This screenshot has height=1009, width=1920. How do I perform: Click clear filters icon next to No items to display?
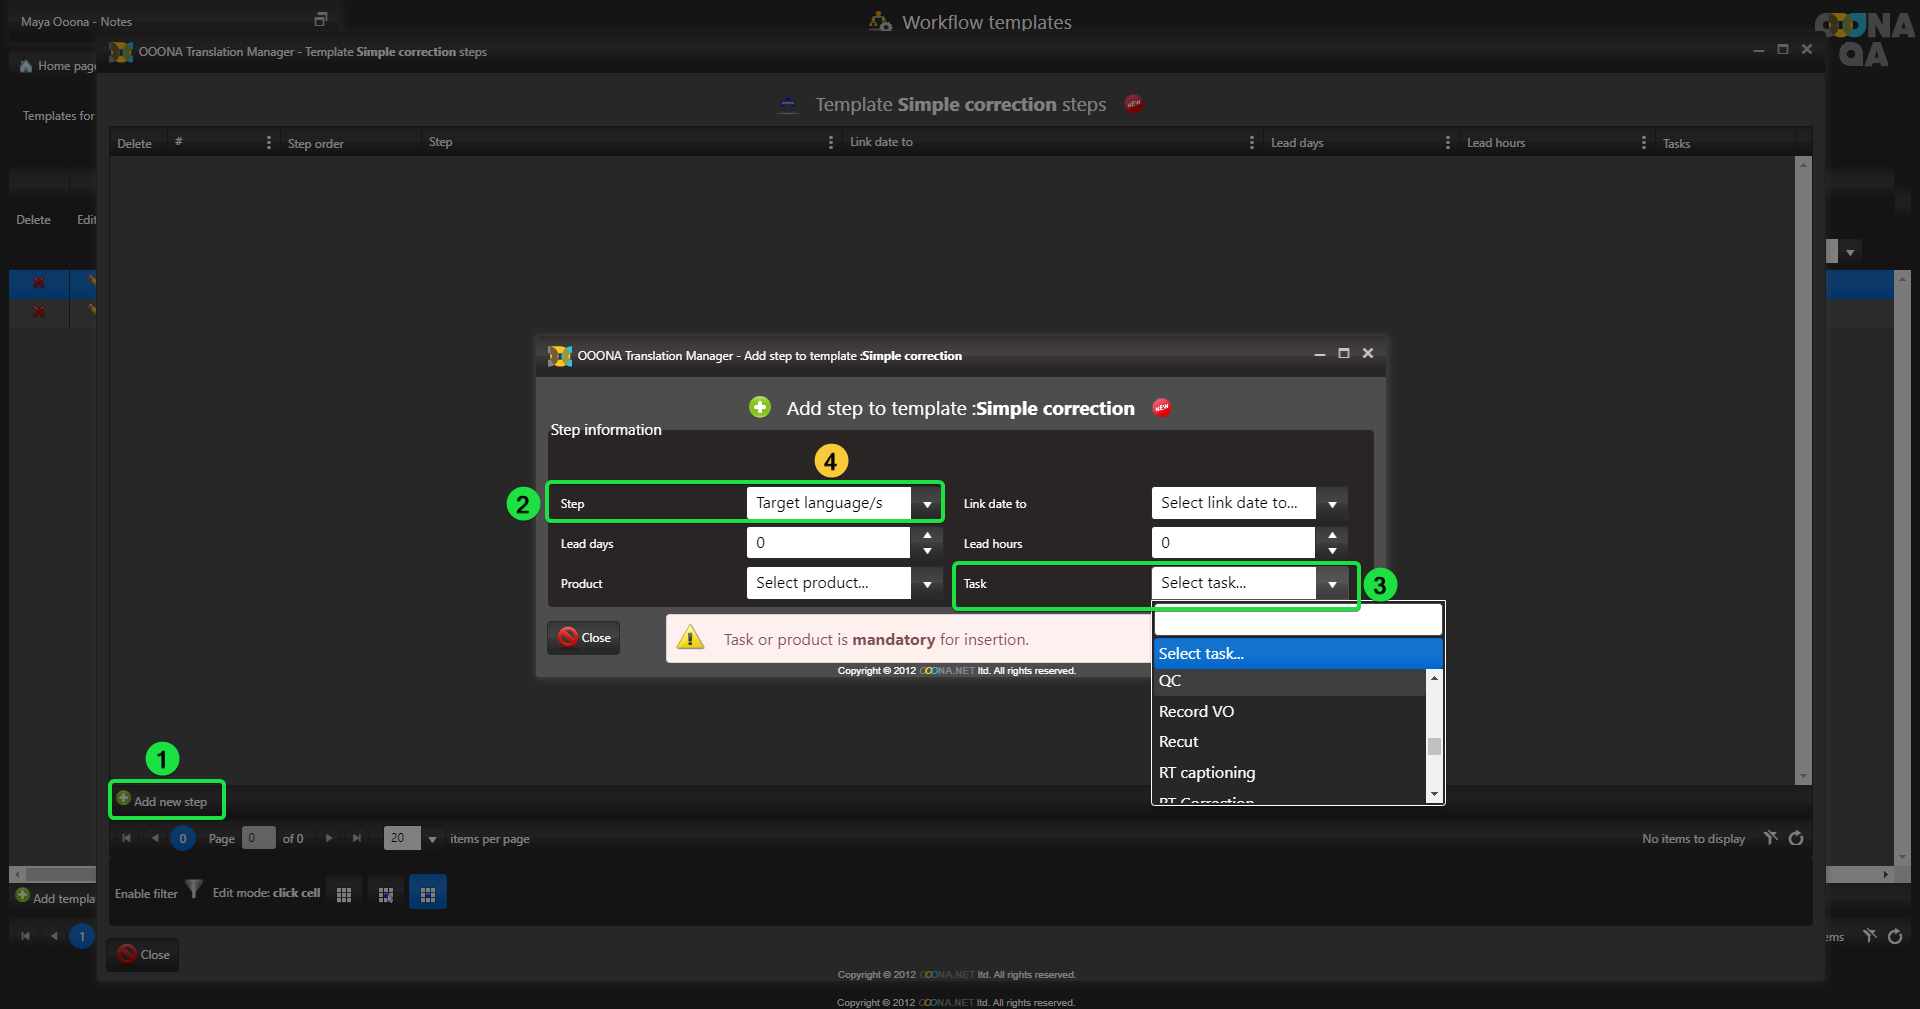coord(1770,838)
